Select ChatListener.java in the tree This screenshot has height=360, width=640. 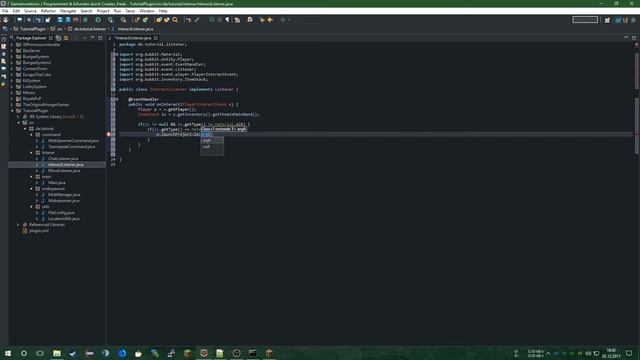point(63,158)
